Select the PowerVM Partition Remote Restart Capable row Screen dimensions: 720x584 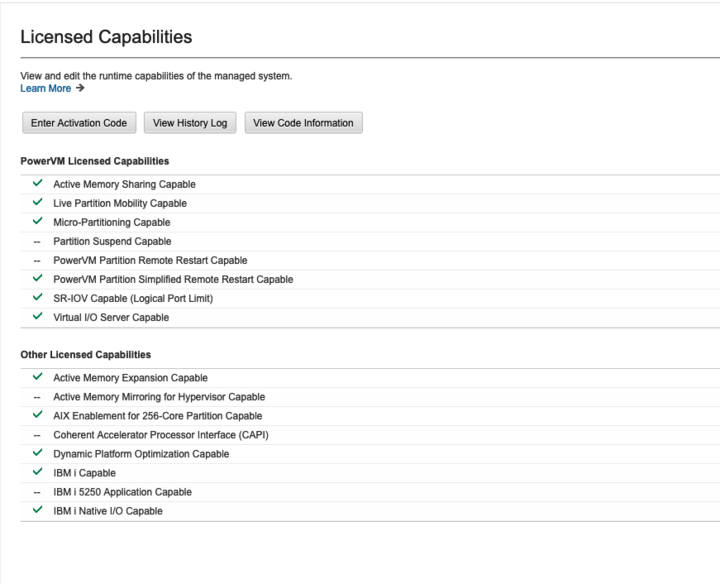click(370, 260)
